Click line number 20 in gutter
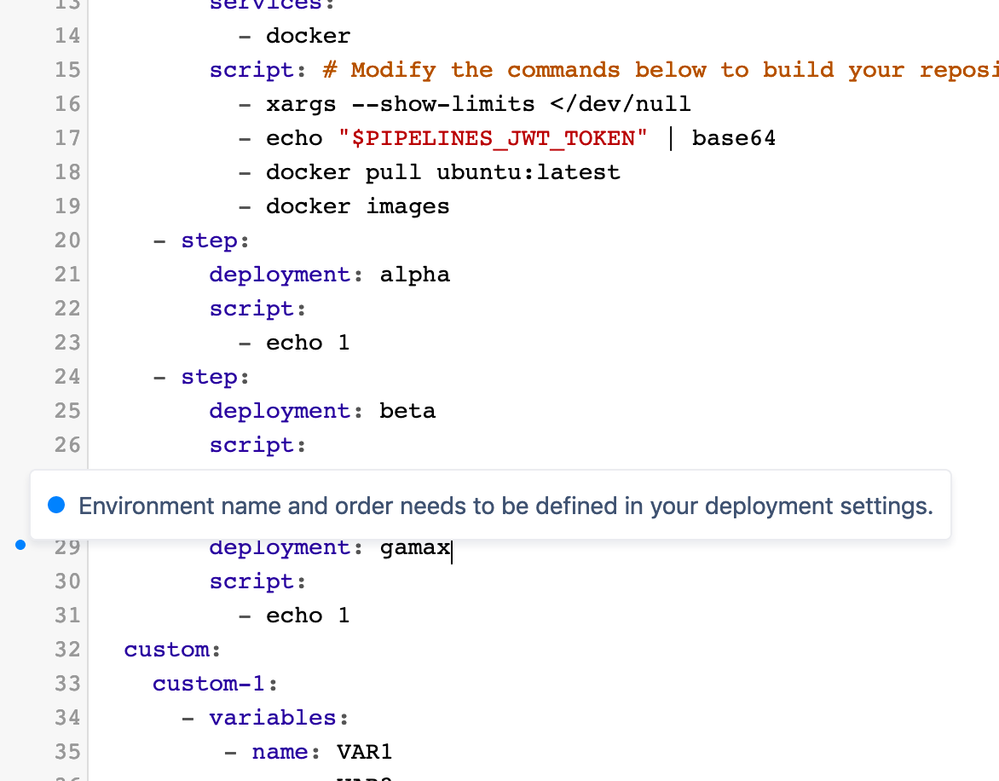Viewport: 999px width, 781px height. pos(68,240)
